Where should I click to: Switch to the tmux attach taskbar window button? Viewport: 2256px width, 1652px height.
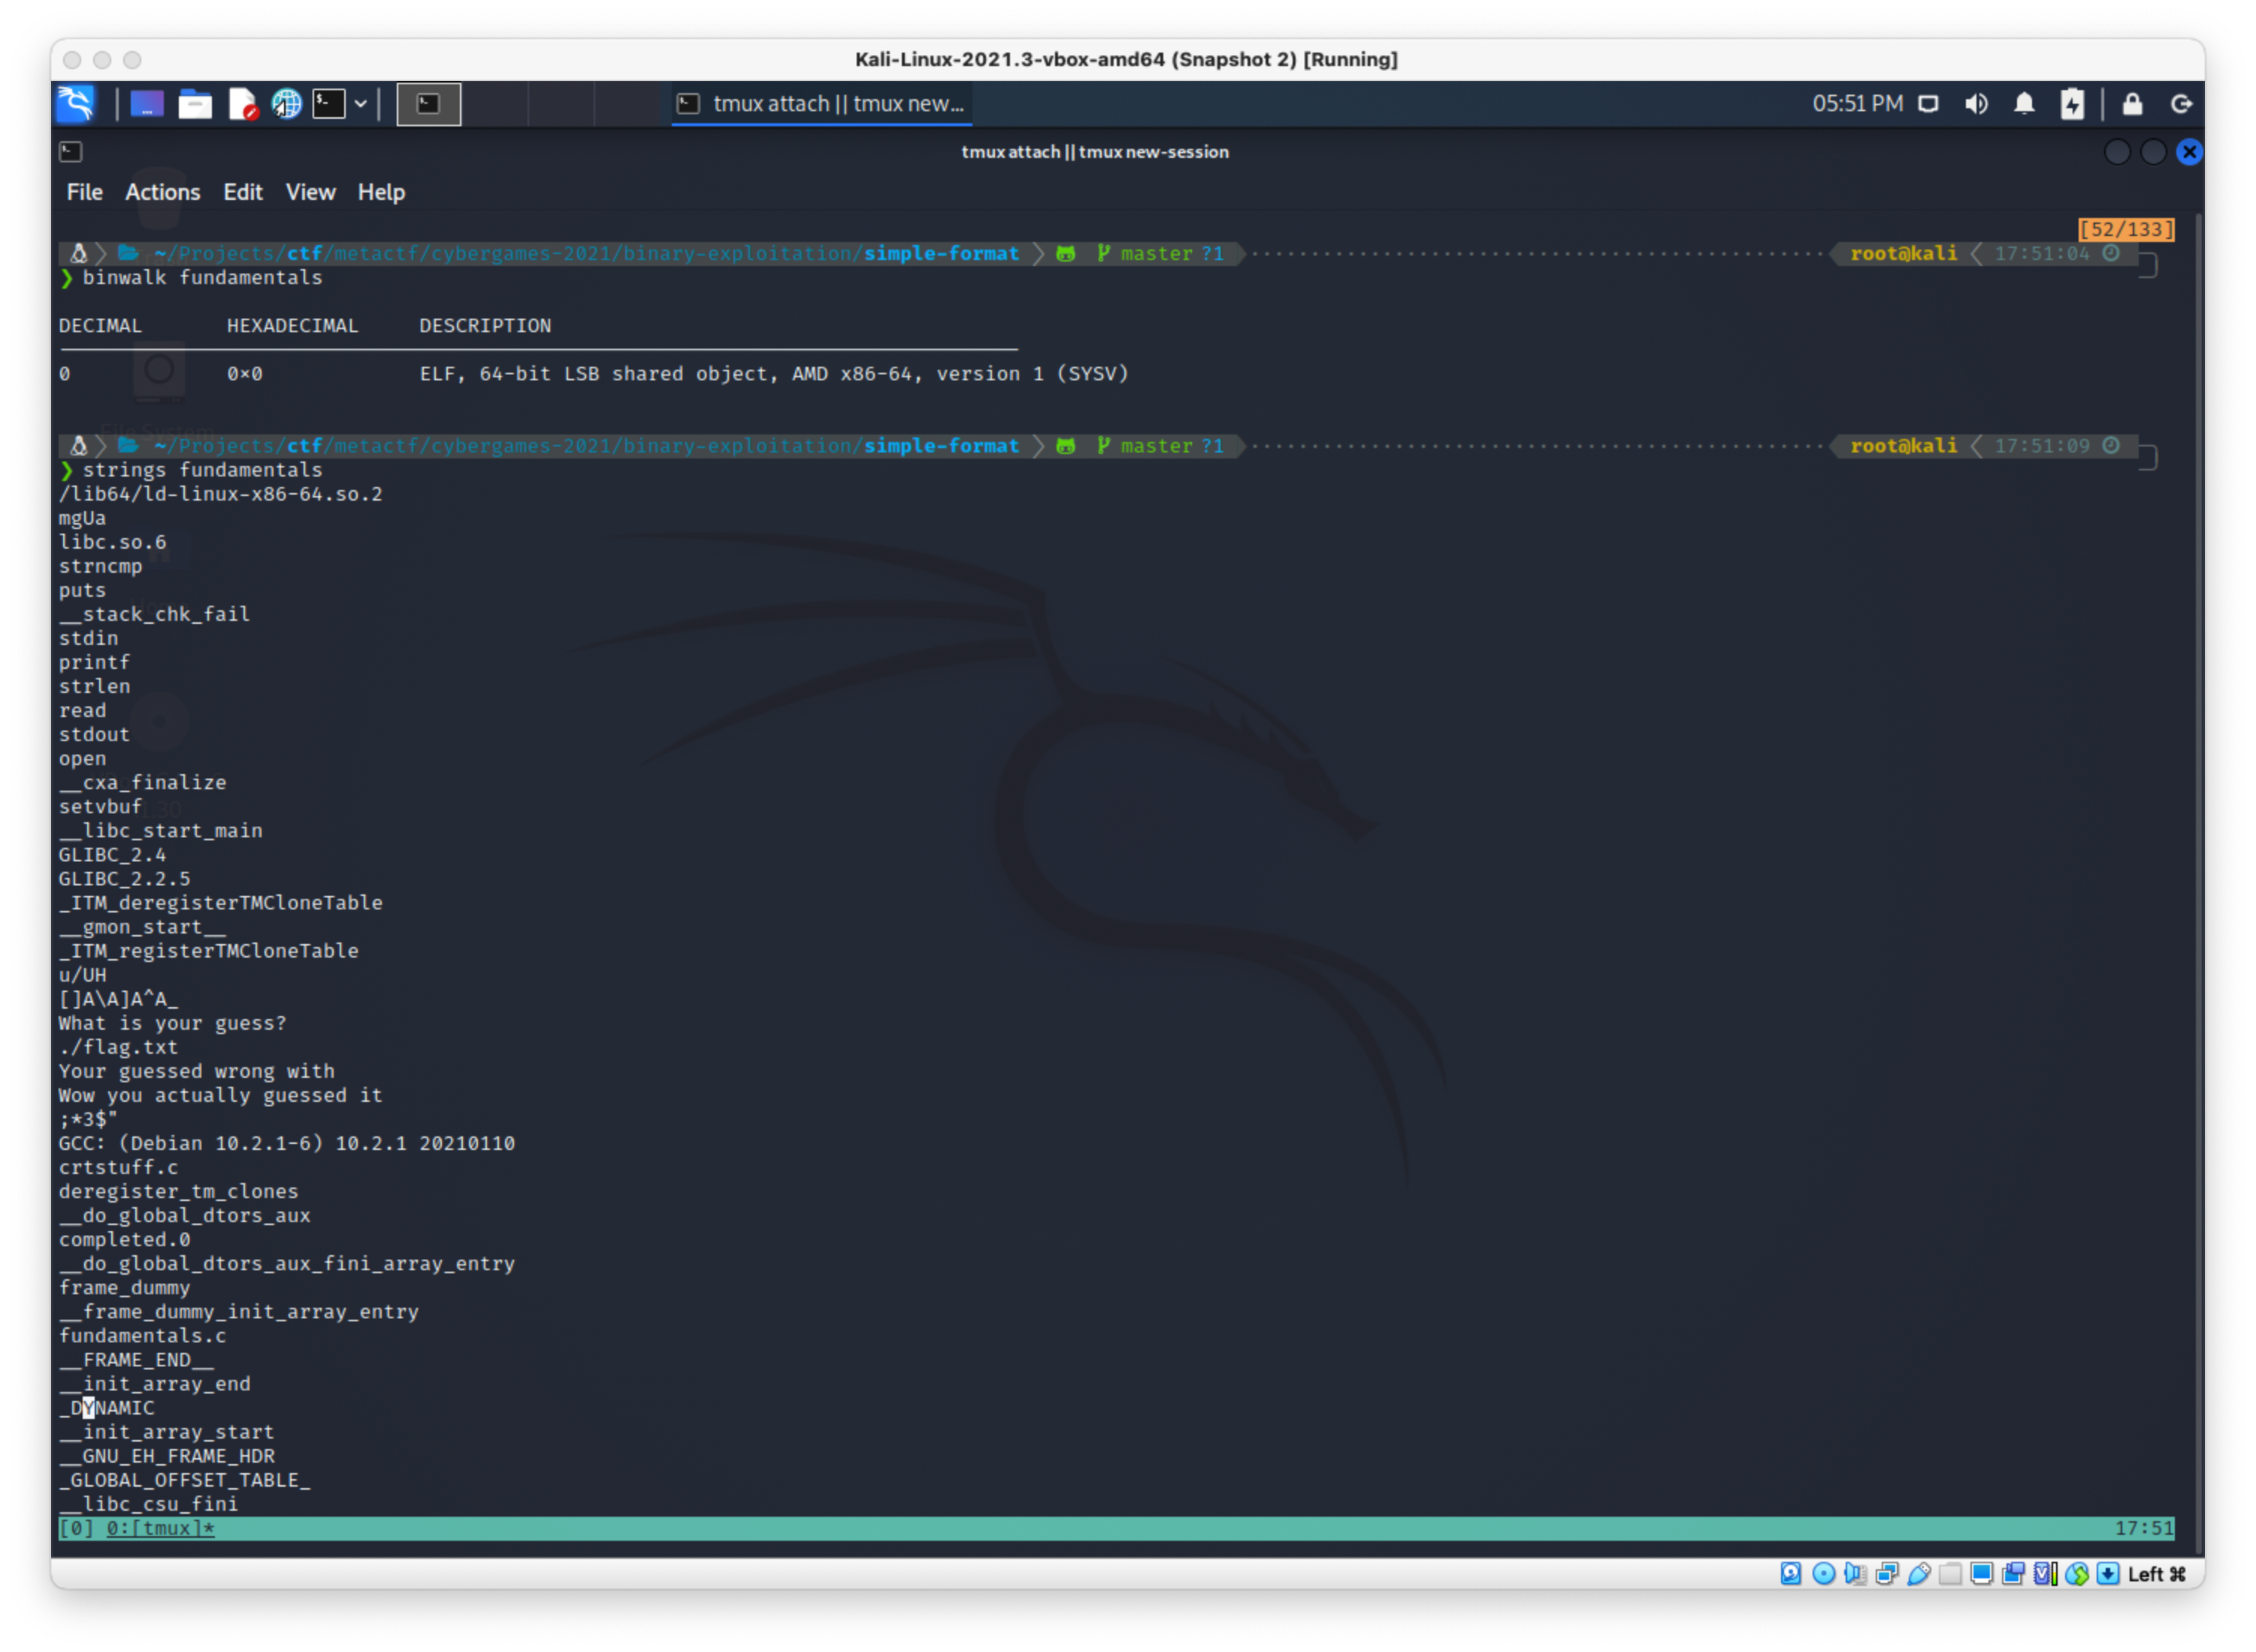point(822,104)
